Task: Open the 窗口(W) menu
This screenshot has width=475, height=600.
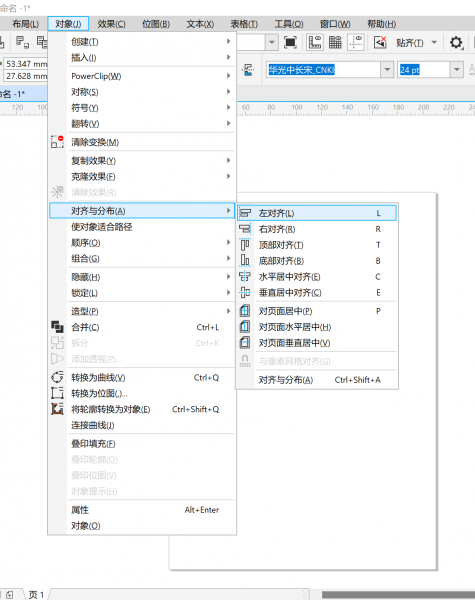Action: coord(335,24)
